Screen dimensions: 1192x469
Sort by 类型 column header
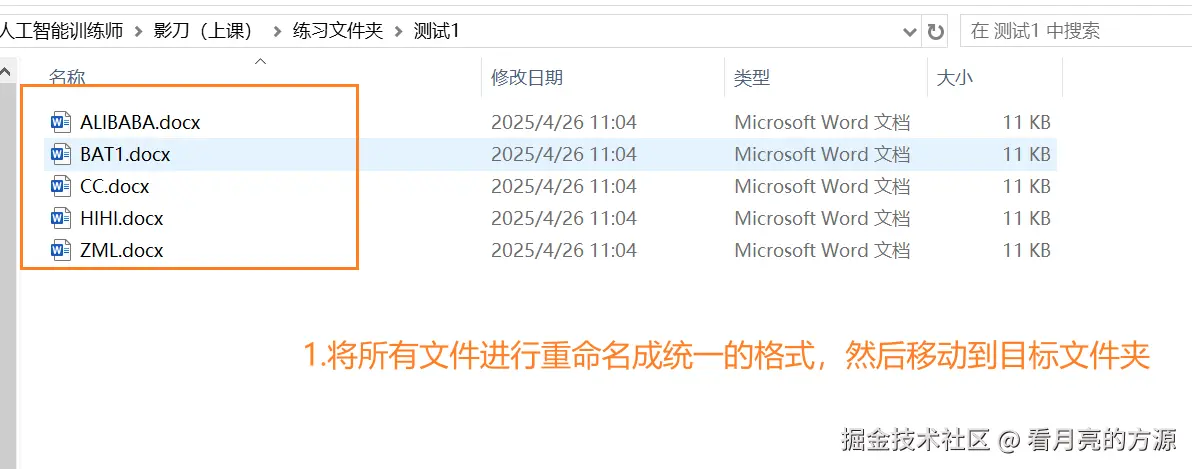coord(752,78)
